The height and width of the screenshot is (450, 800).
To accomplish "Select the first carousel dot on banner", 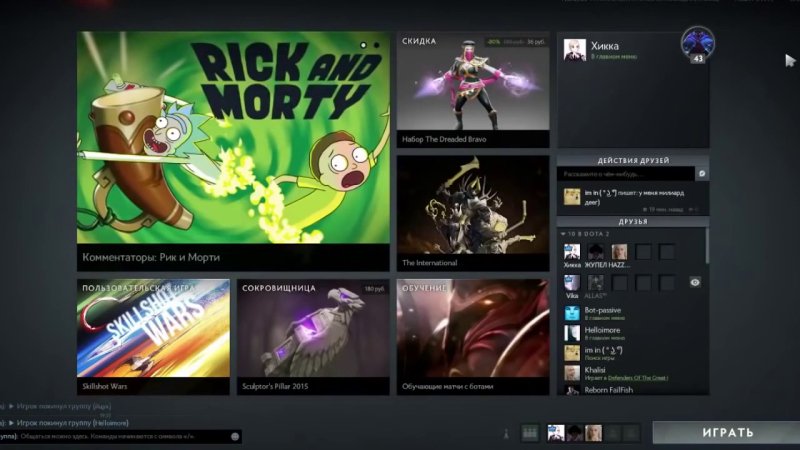I will pos(363,45).
